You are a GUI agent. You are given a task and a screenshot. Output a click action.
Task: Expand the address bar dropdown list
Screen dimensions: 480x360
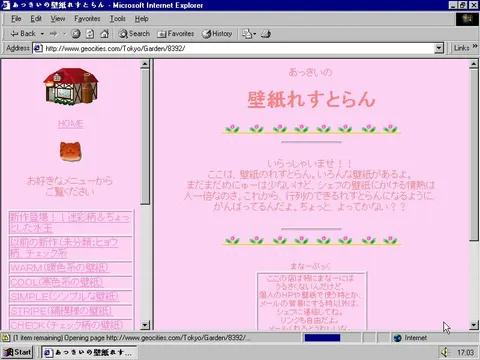(x=439, y=48)
